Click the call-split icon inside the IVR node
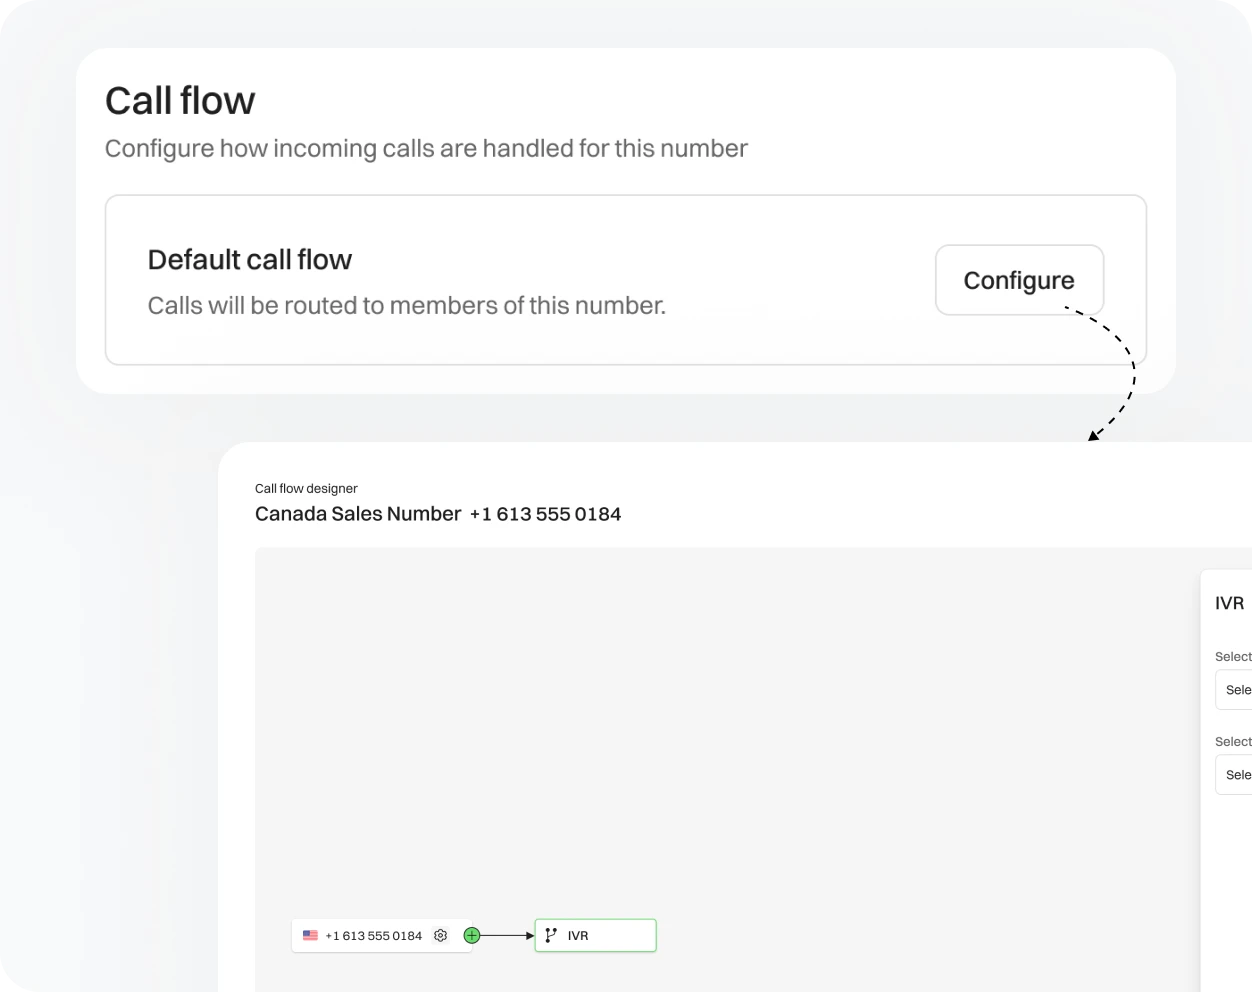 click(x=551, y=934)
